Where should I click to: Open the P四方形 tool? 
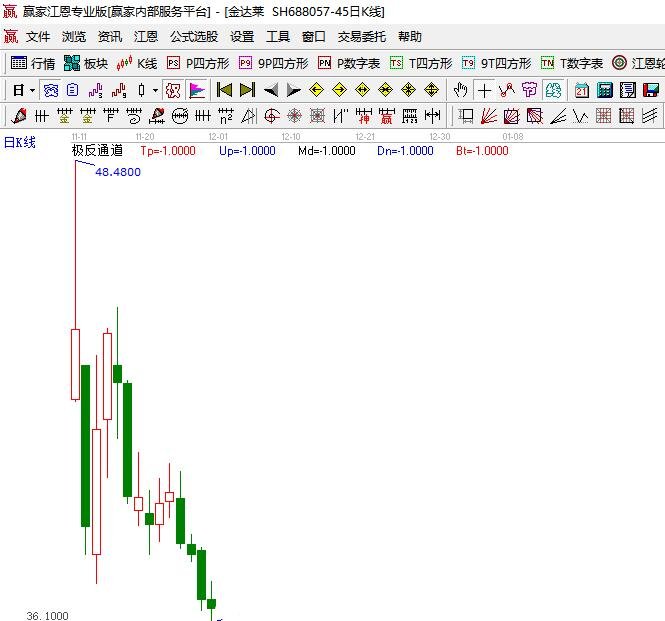click(x=198, y=63)
